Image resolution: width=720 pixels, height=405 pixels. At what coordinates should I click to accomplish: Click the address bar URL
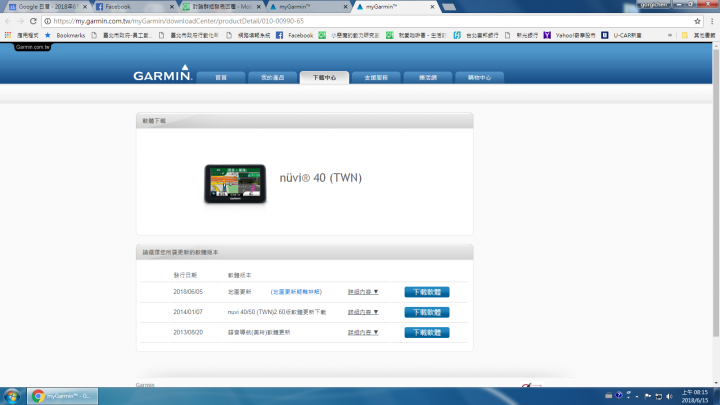click(x=178, y=21)
